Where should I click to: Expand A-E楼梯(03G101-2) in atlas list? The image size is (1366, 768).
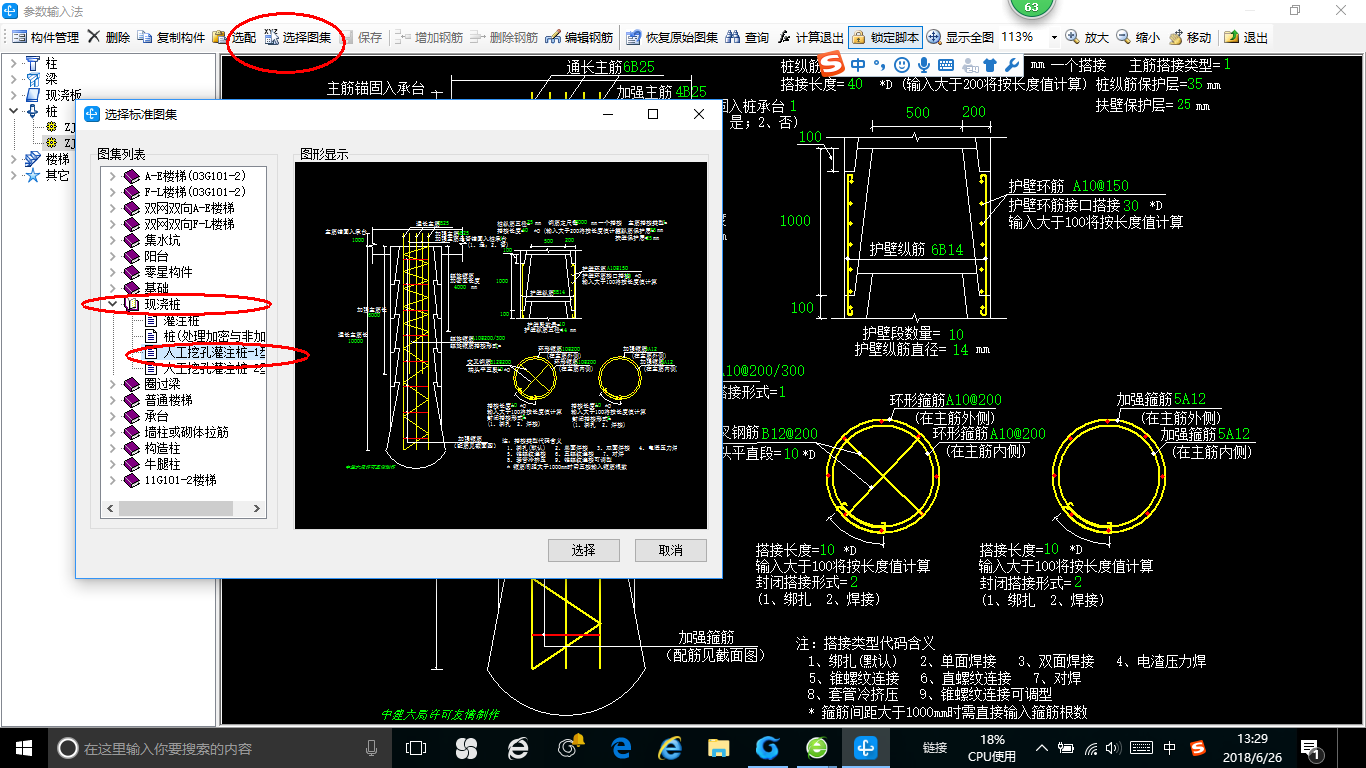click(113, 176)
